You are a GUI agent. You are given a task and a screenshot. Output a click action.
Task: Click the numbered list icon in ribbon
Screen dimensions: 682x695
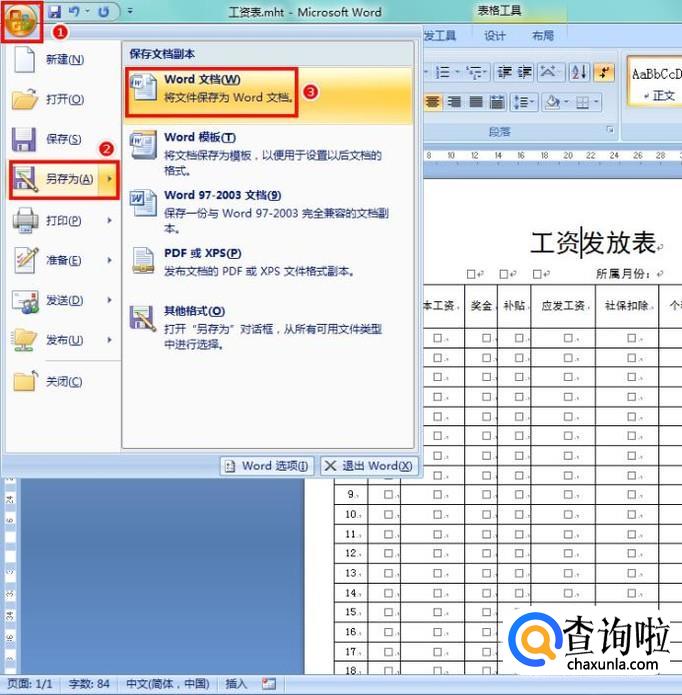pos(442,72)
